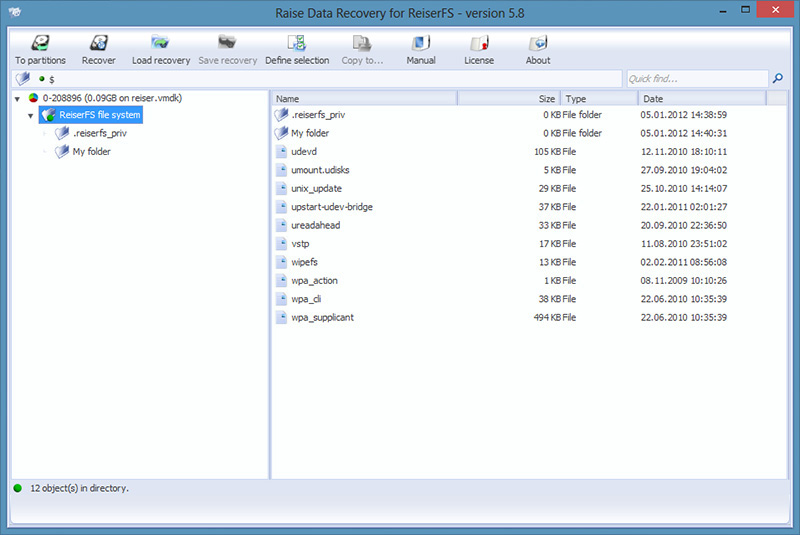Screen dimensions: 800x535
Task: Click the '494 KB' size cell
Action: [x=547, y=317]
